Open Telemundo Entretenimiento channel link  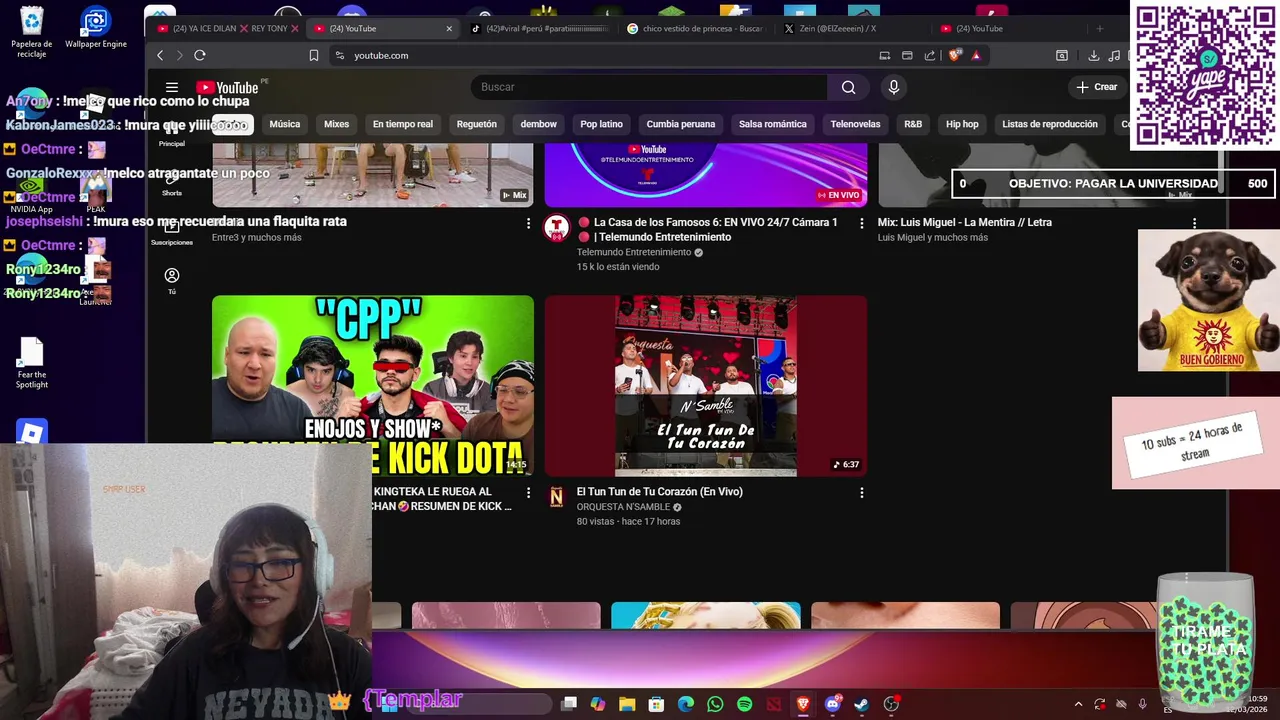click(x=634, y=252)
